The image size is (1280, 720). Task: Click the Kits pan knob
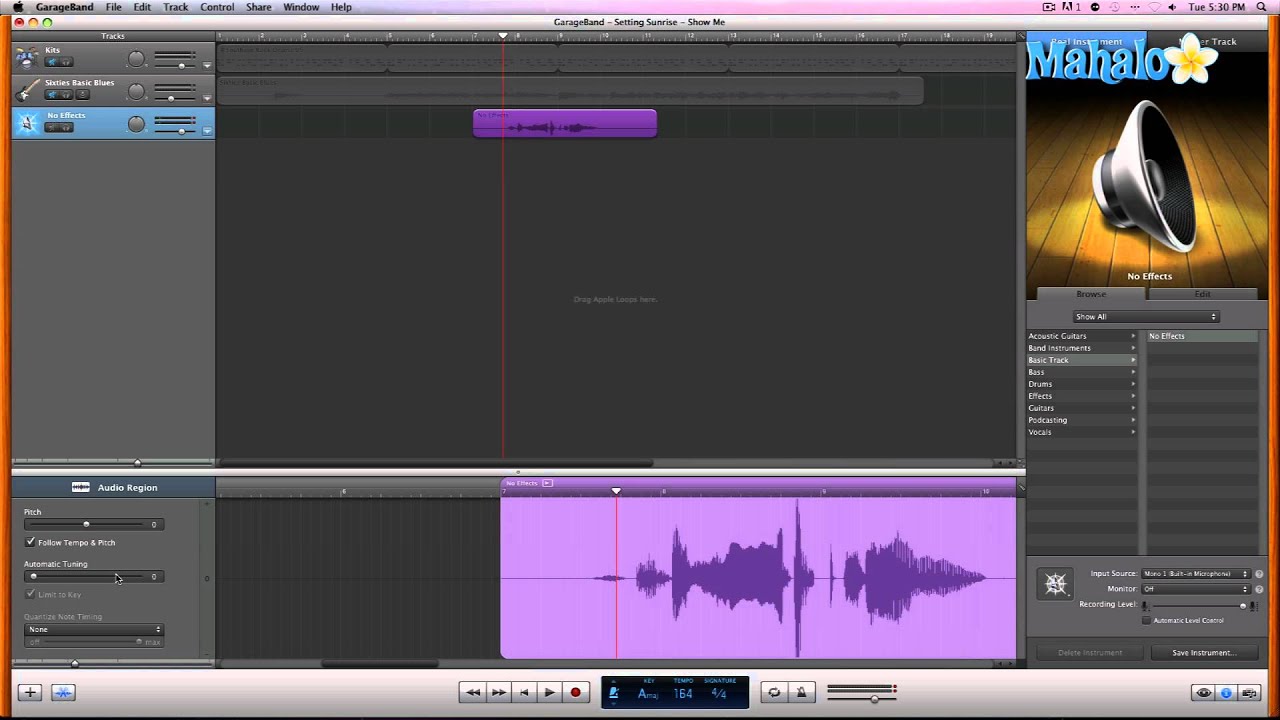pyautogui.click(x=136, y=59)
